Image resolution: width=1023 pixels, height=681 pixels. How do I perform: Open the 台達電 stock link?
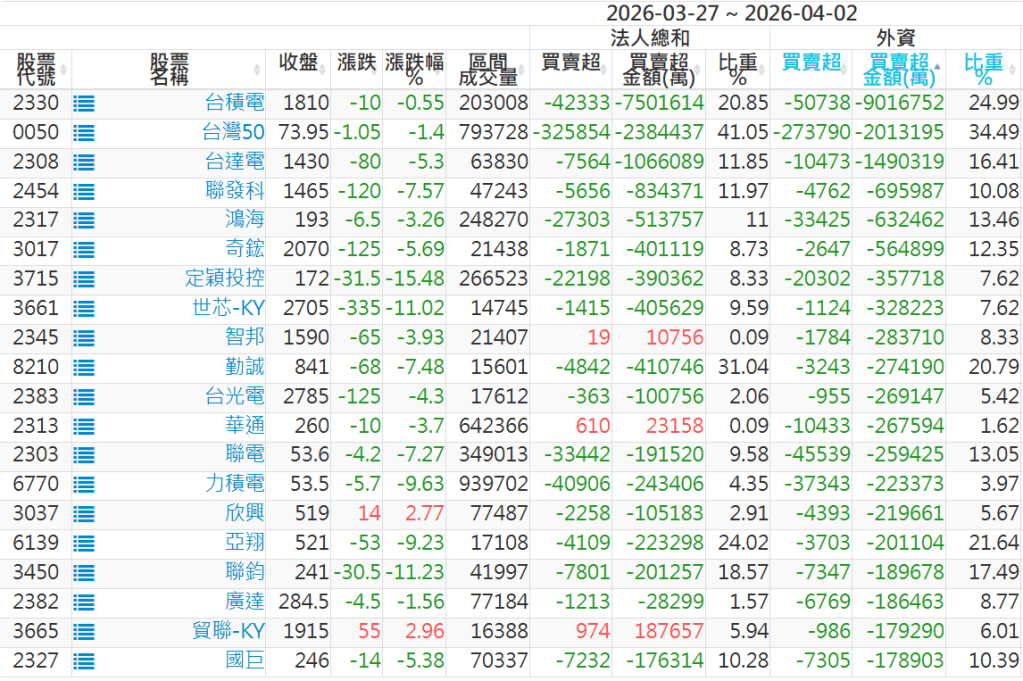[x=234, y=162]
